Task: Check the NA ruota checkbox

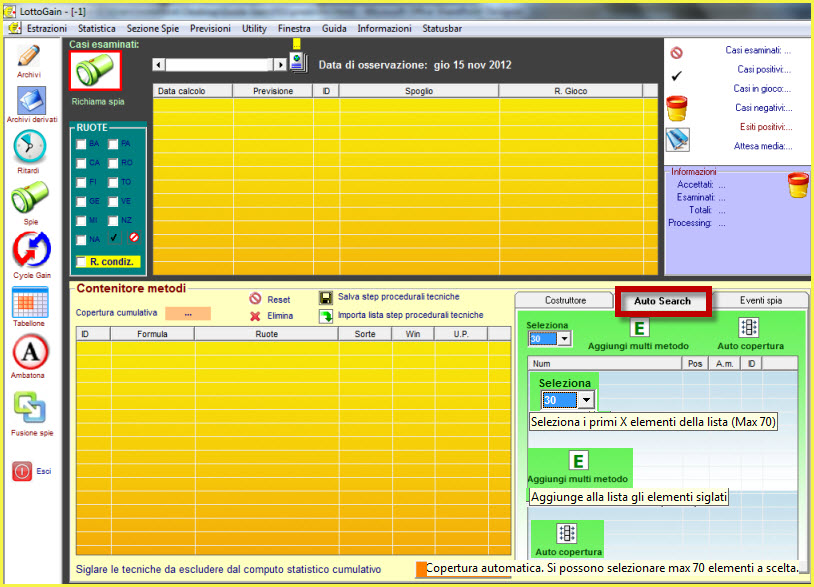Action: pos(81,240)
